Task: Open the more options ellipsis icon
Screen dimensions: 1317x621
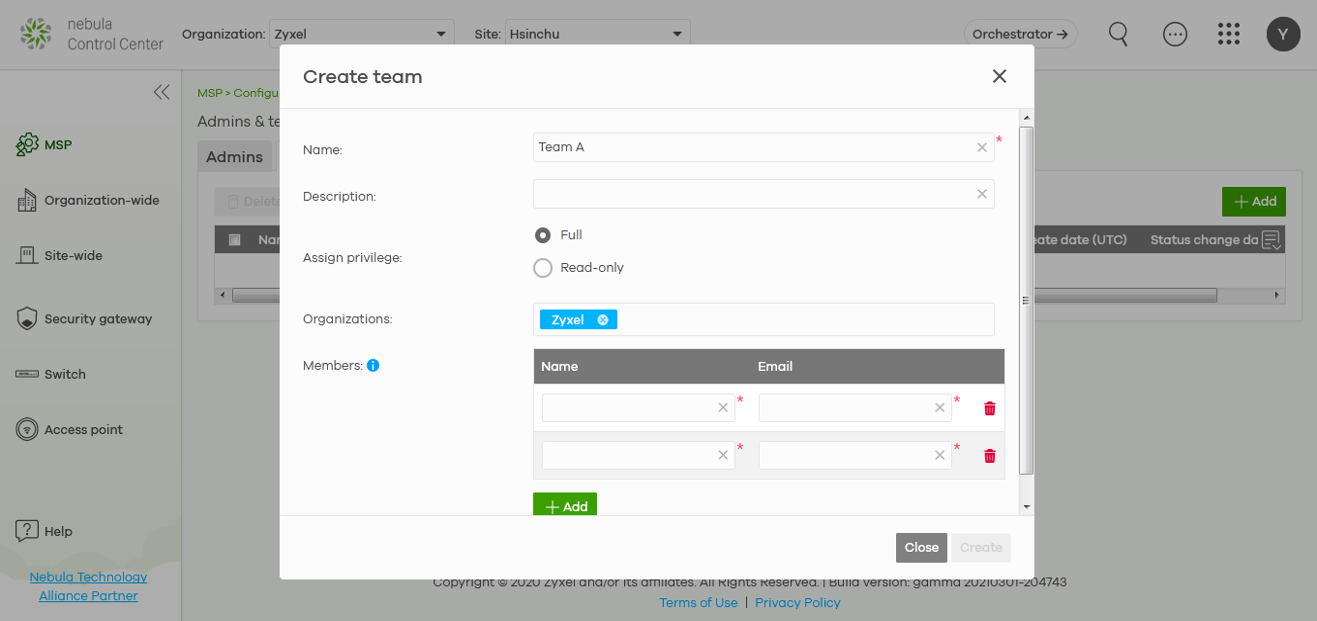Action: 1175,34
